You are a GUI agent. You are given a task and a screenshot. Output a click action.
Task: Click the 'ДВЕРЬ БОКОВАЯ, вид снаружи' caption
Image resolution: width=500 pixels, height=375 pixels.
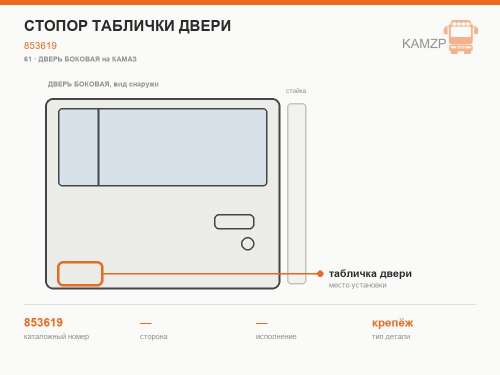103,84
